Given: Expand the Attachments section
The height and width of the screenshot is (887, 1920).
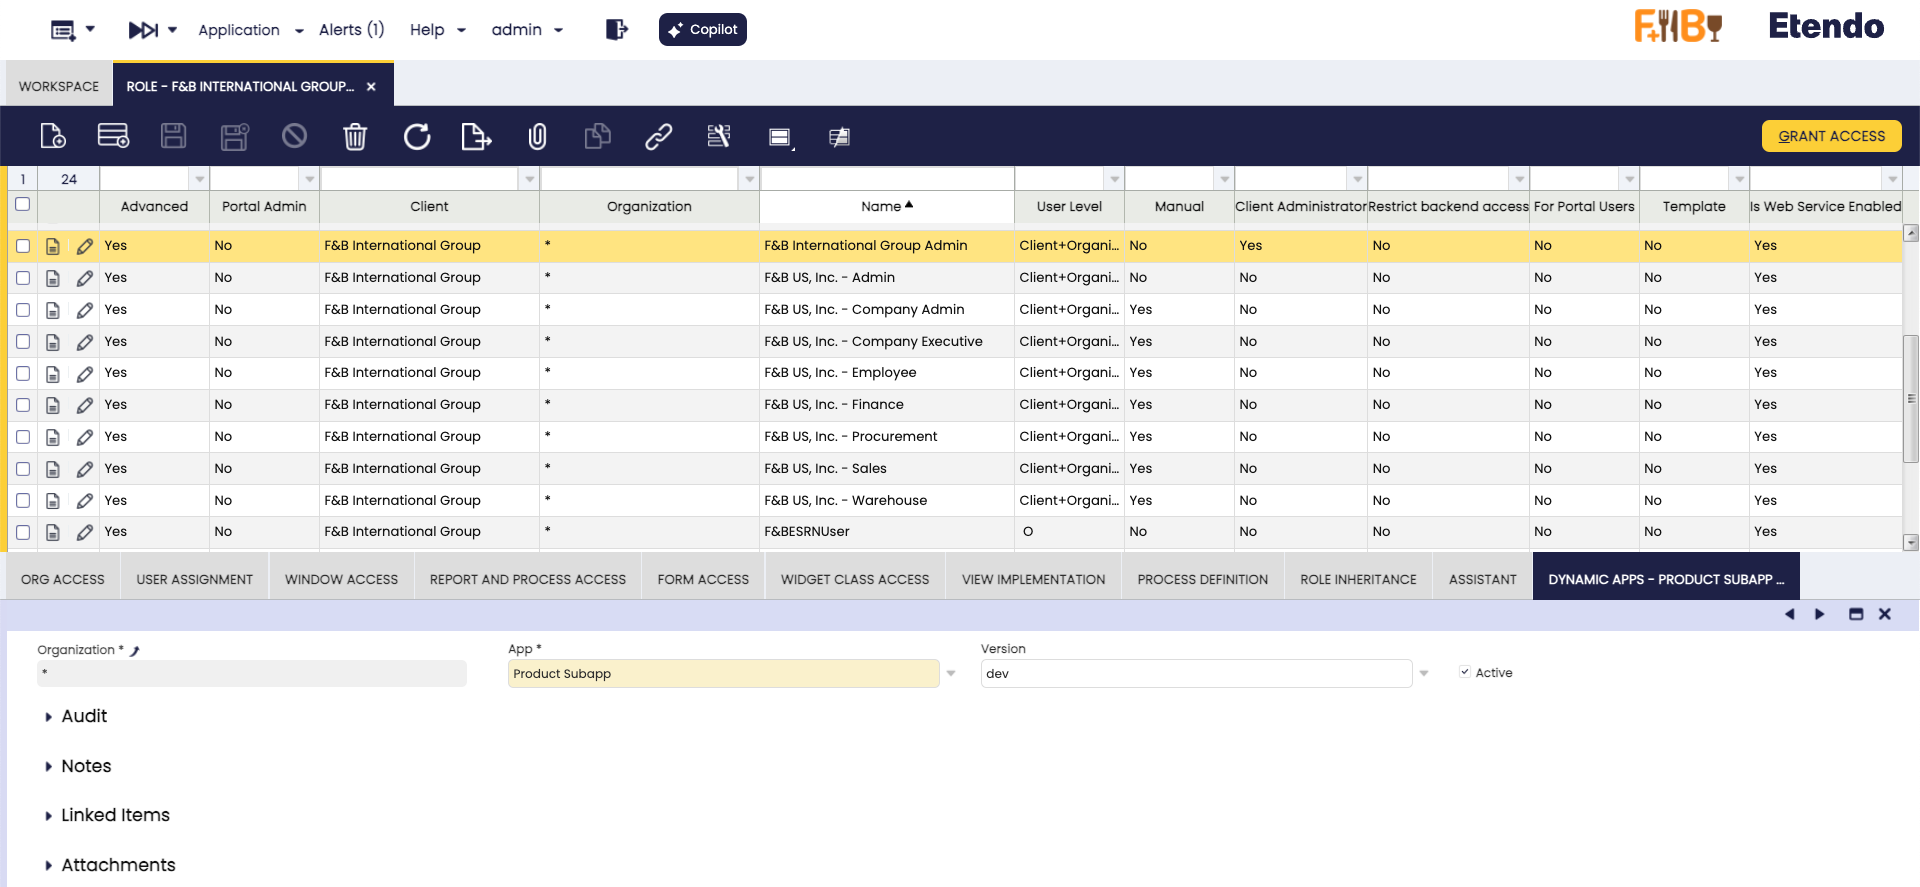Looking at the screenshot, I should tap(118, 865).
